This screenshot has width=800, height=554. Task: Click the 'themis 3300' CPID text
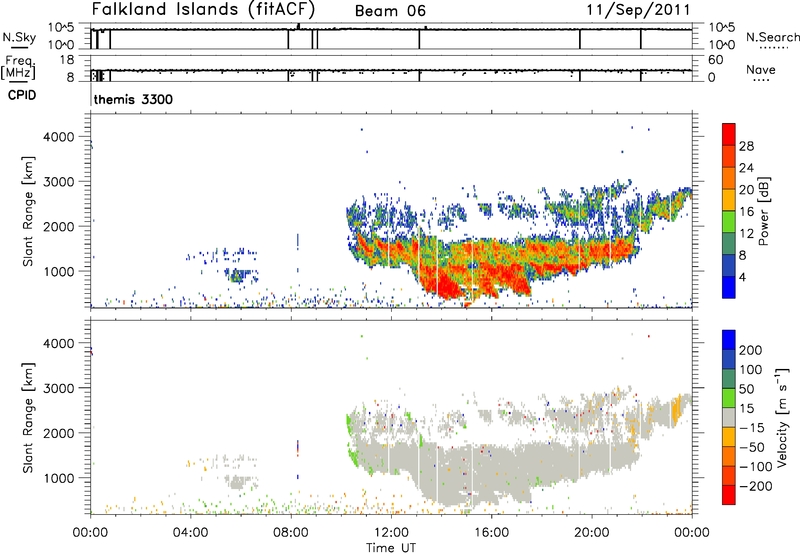(133, 99)
